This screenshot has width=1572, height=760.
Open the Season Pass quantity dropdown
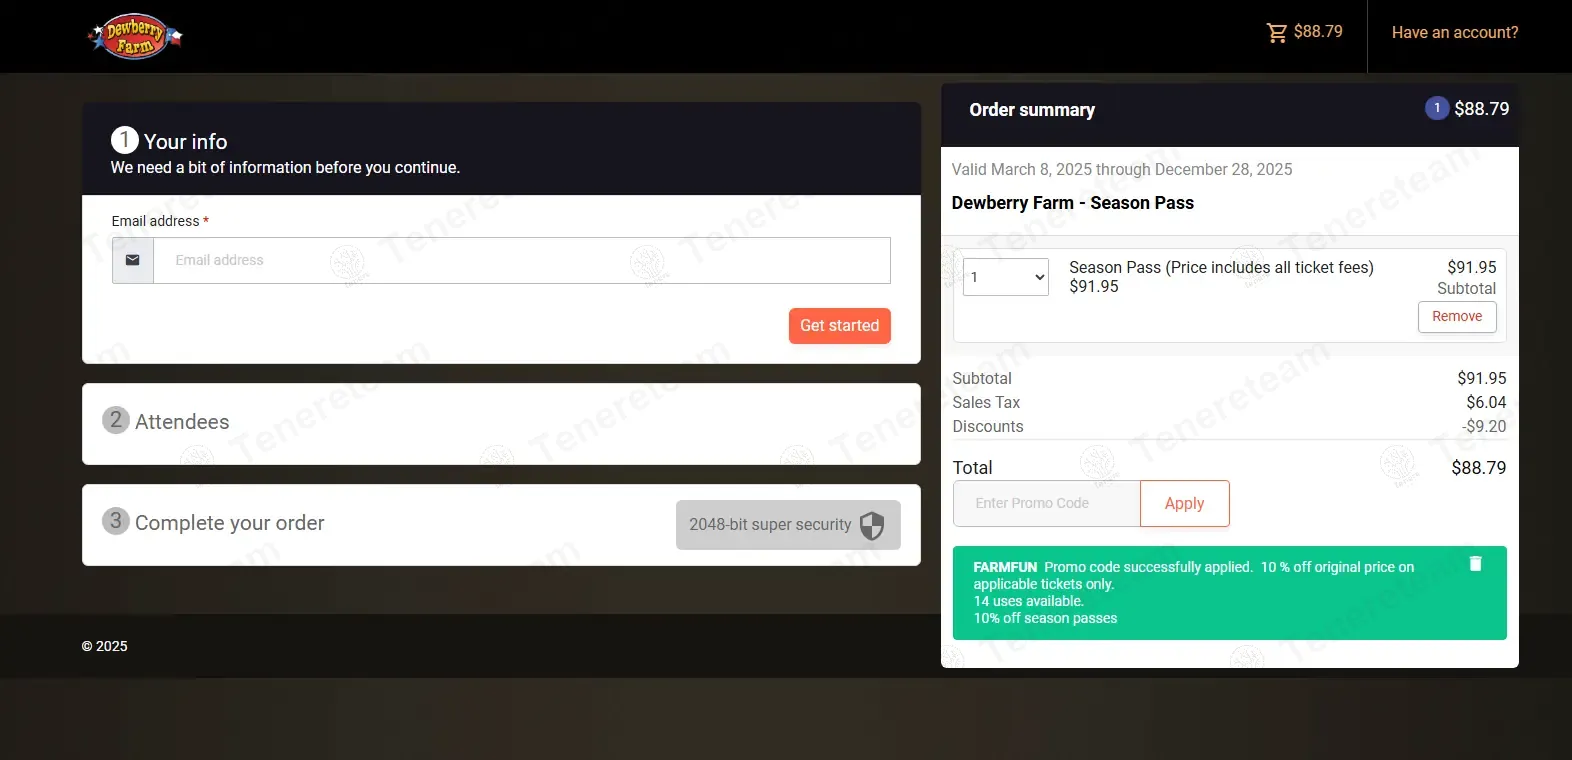[1005, 277]
